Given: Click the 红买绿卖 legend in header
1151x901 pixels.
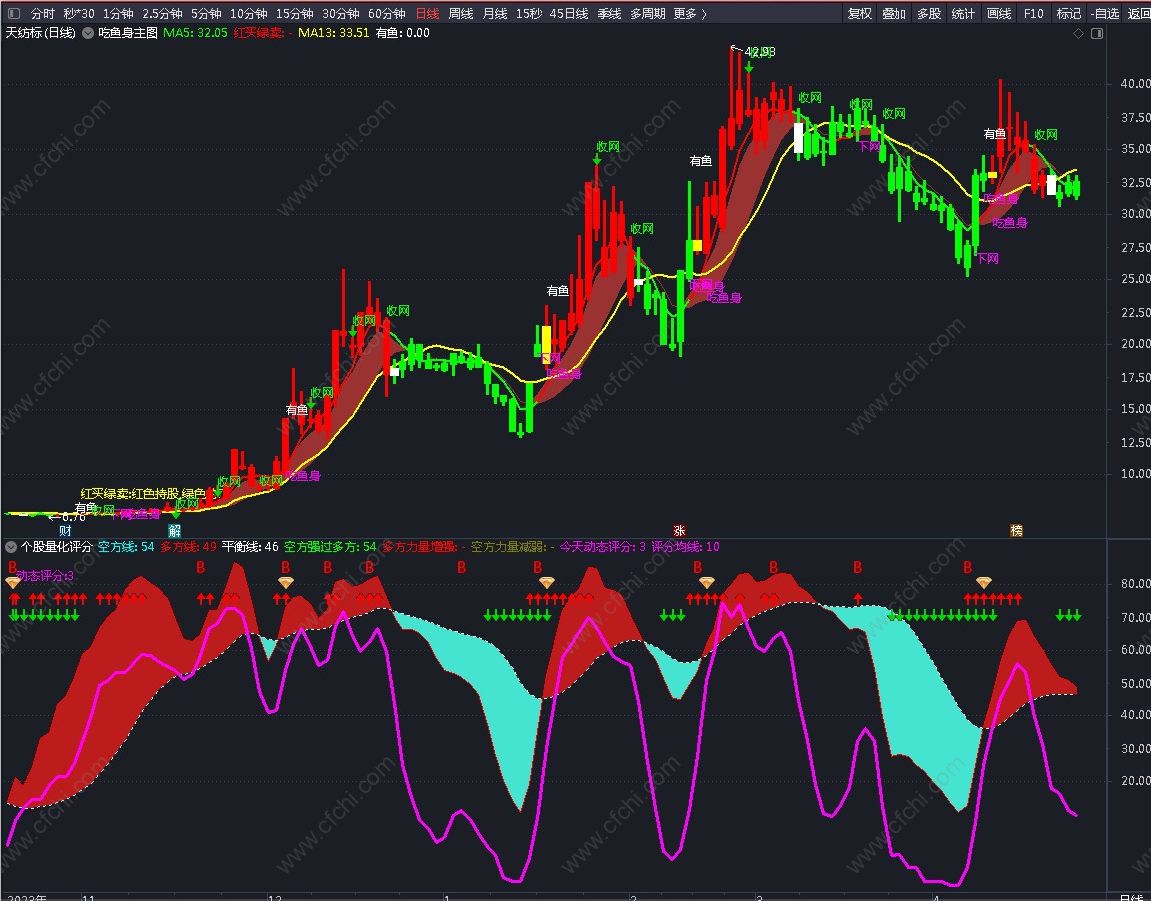Looking at the screenshot, I should [264, 33].
